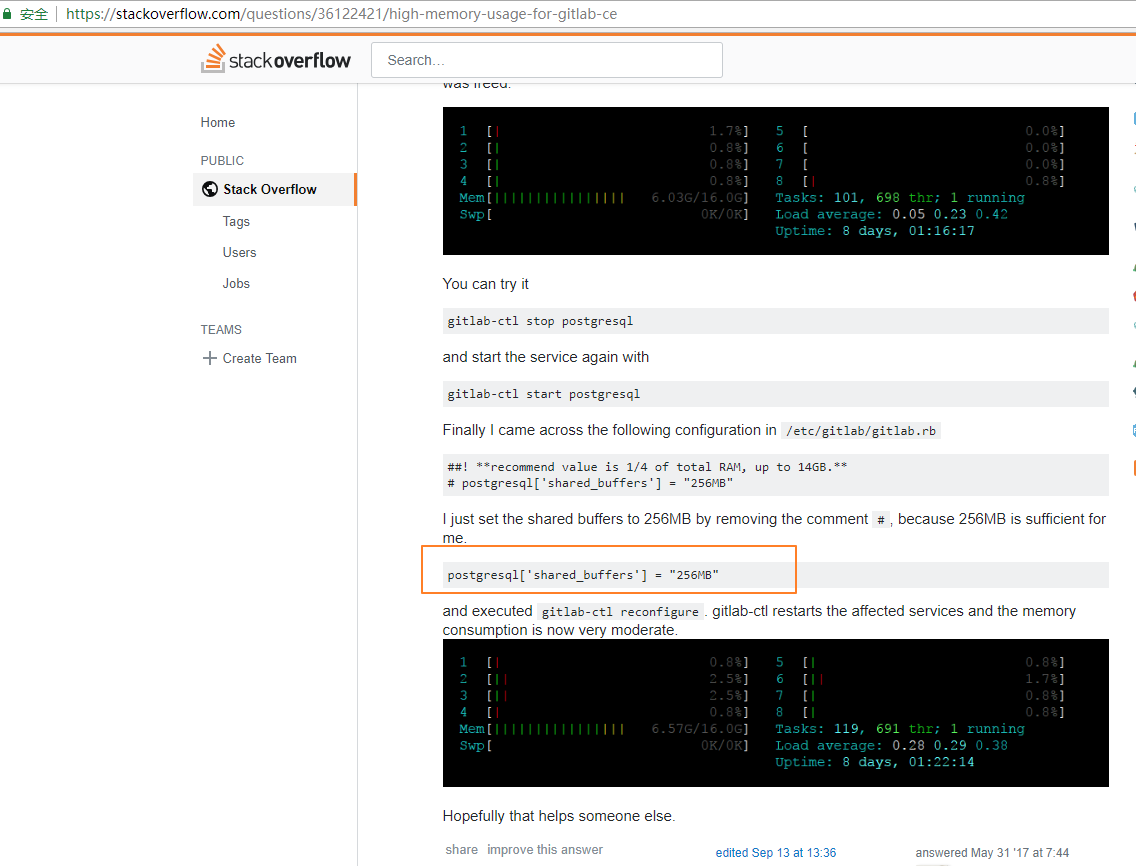
Task: Open the Jobs page from the sidebar
Action: pyautogui.click(x=235, y=283)
